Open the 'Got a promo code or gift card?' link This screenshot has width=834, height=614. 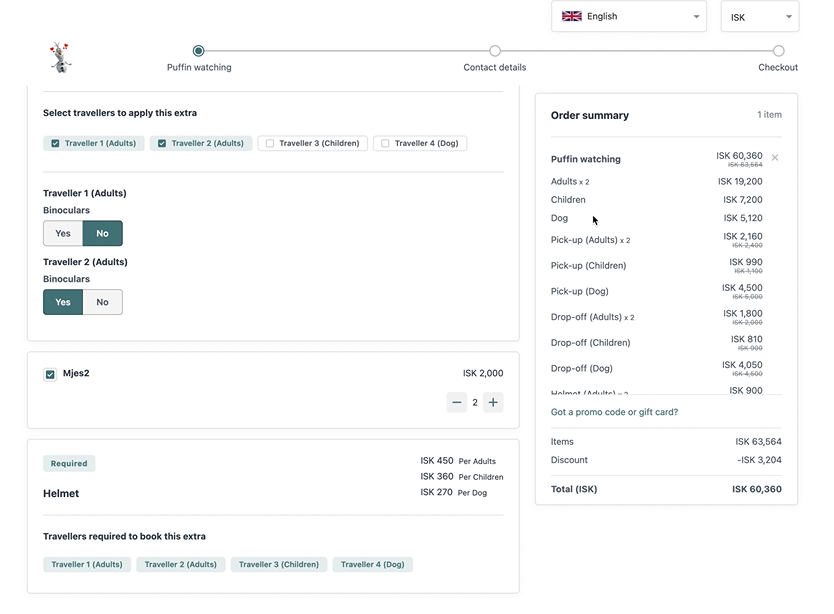[x=613, y=411]
